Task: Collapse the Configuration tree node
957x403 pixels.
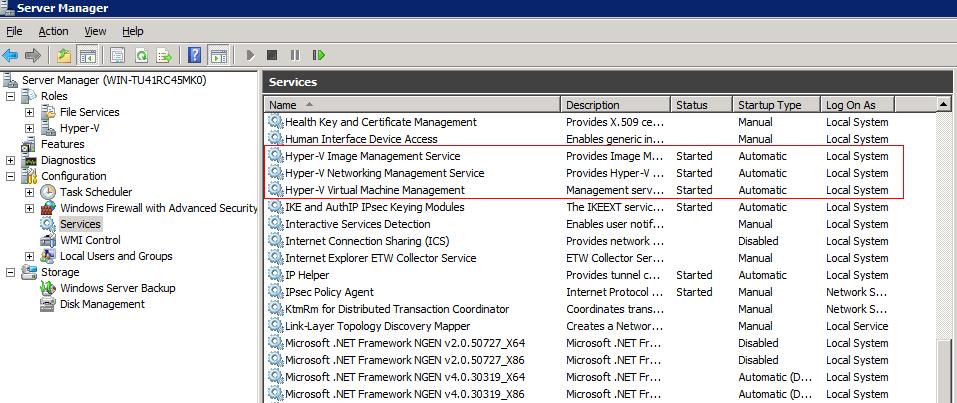Action: 11,176
